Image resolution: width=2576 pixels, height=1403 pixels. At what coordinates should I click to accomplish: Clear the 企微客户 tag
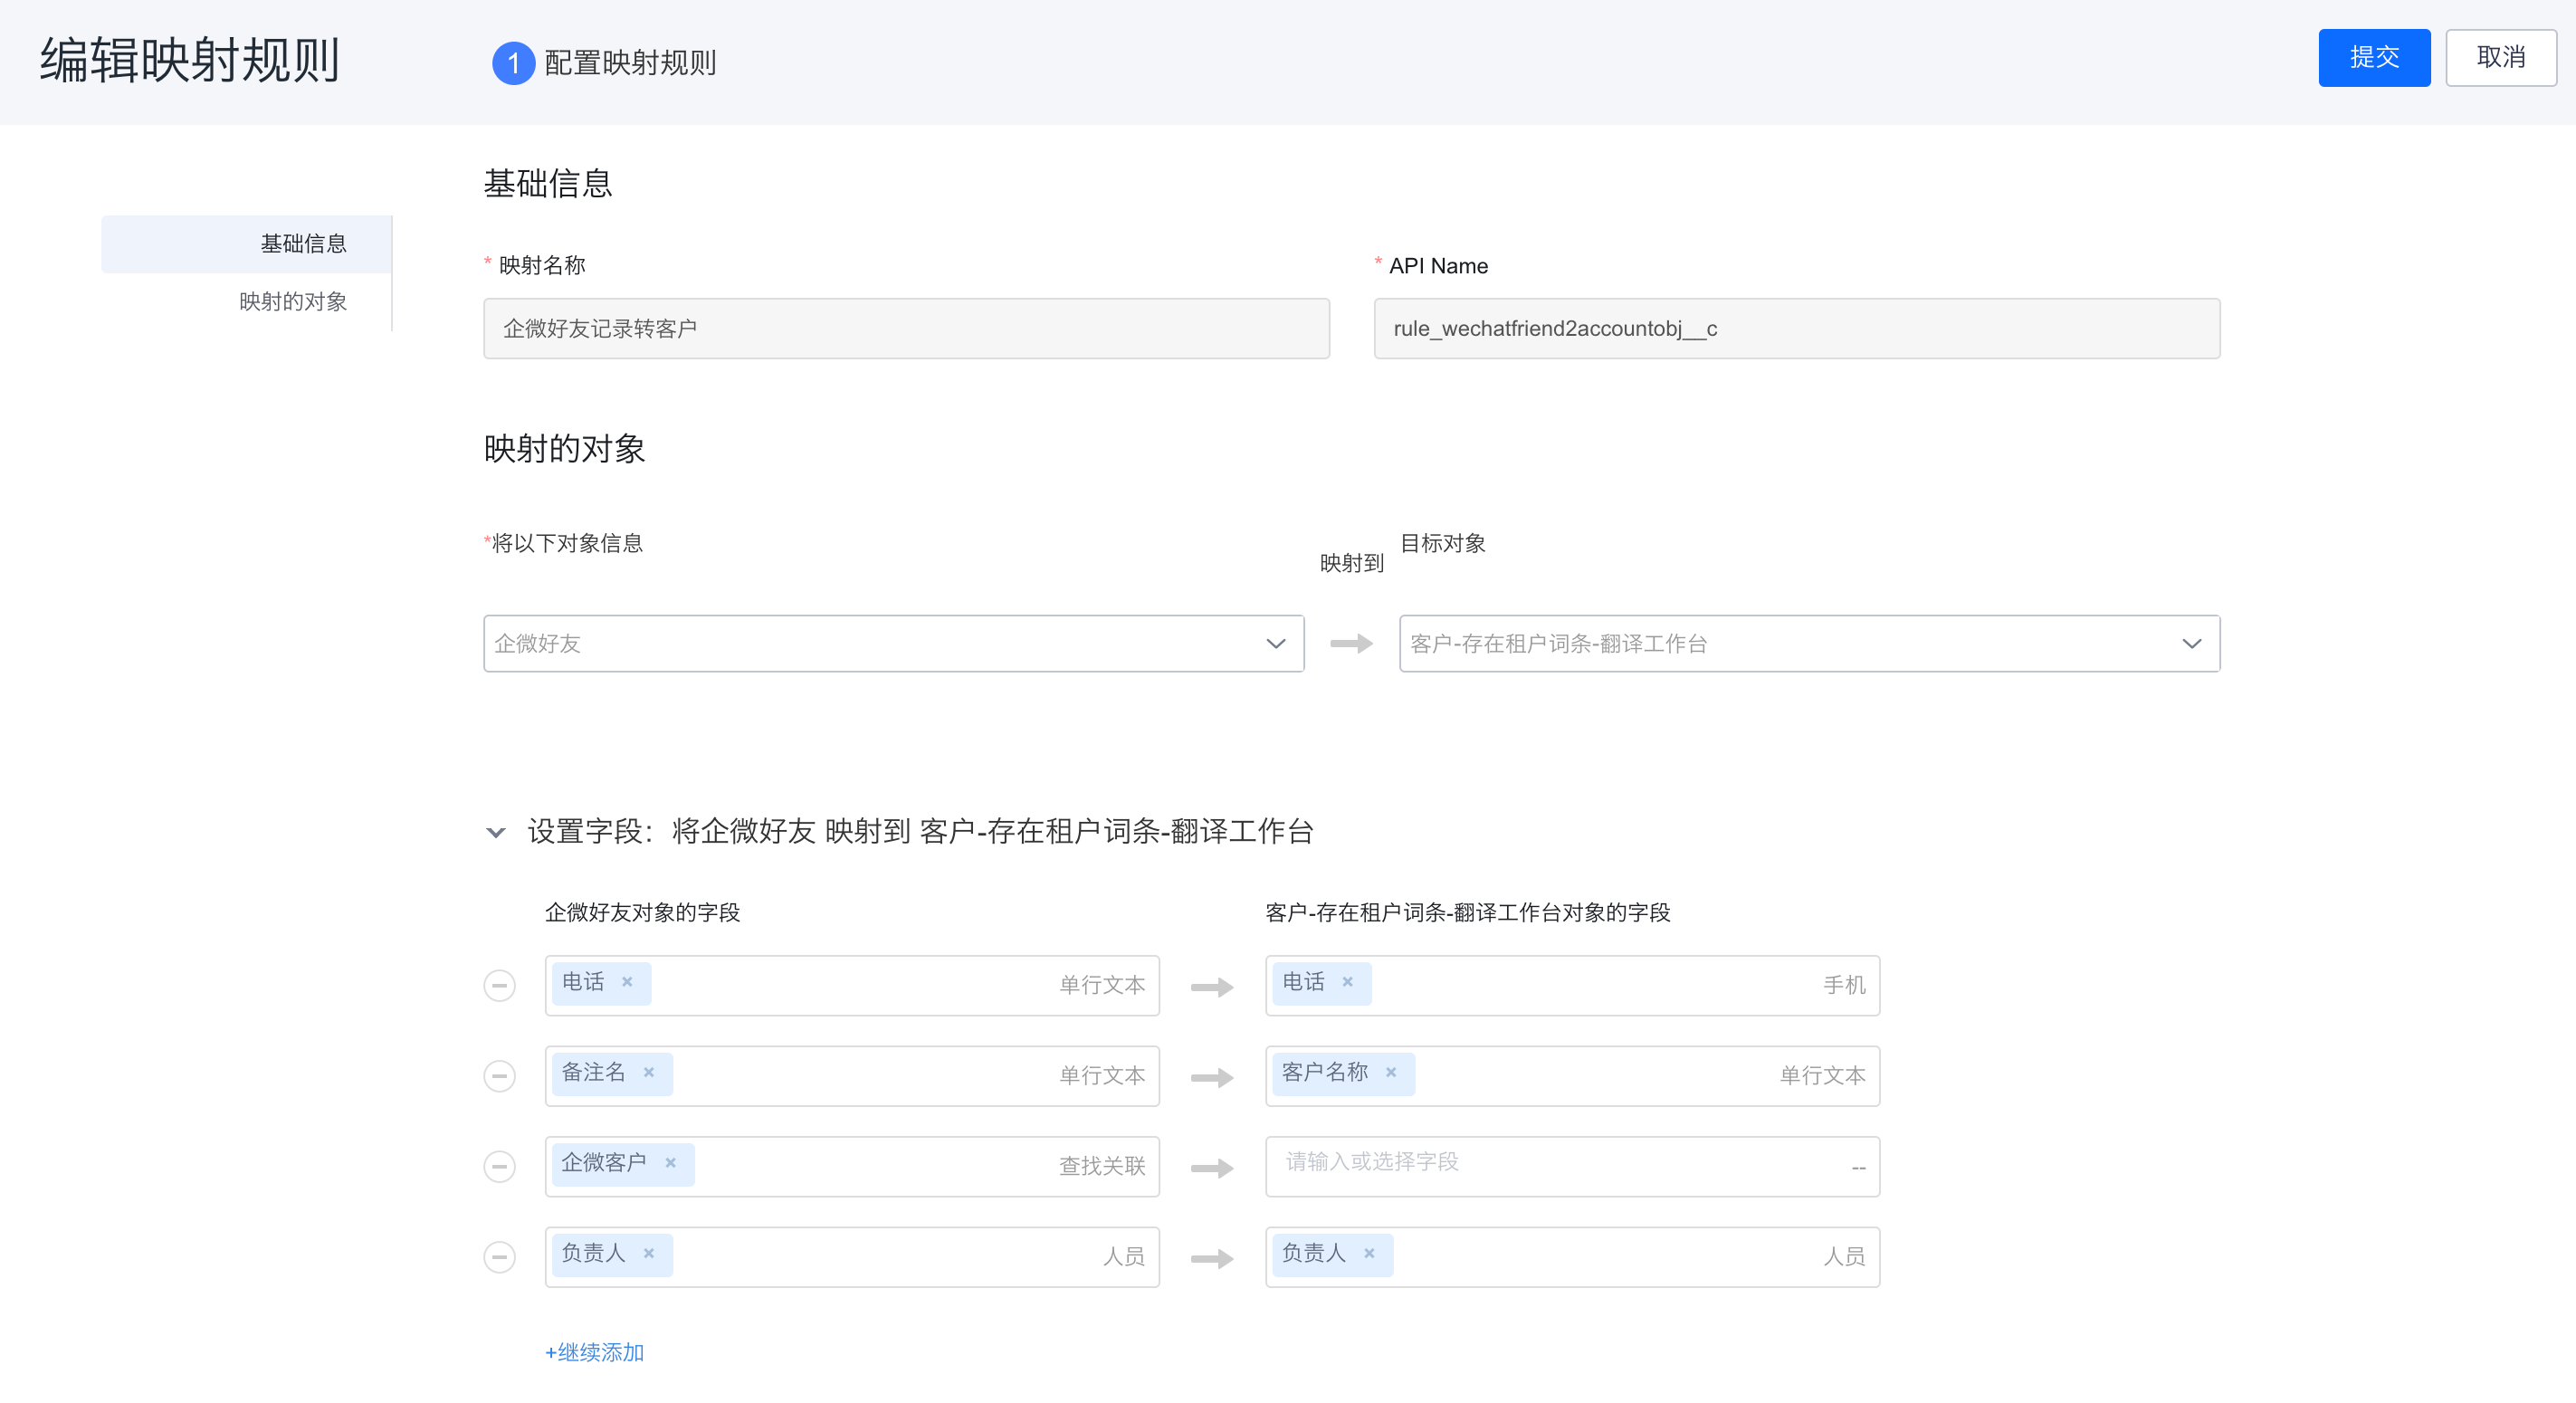(x=670, y=1163)
